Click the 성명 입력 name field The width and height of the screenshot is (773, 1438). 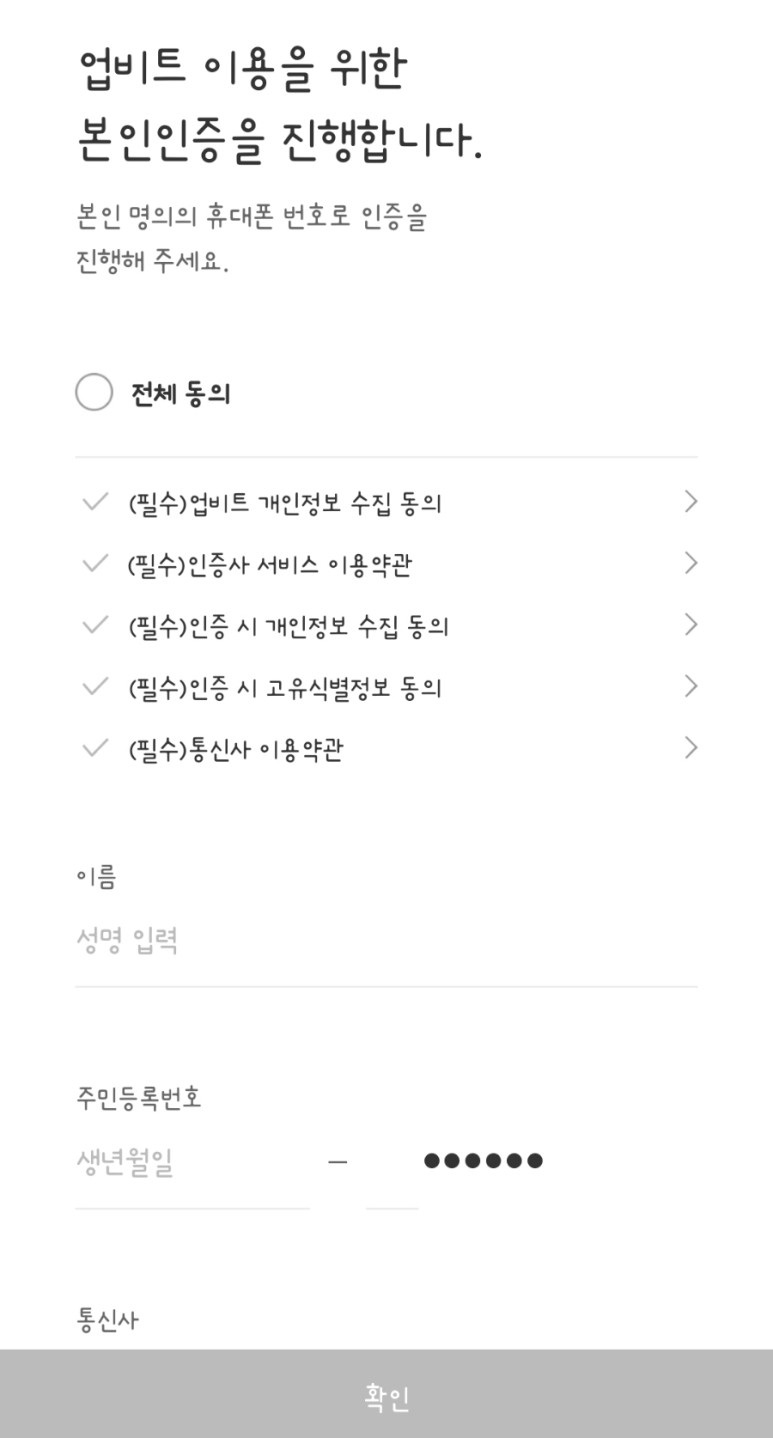click(385, 941)
